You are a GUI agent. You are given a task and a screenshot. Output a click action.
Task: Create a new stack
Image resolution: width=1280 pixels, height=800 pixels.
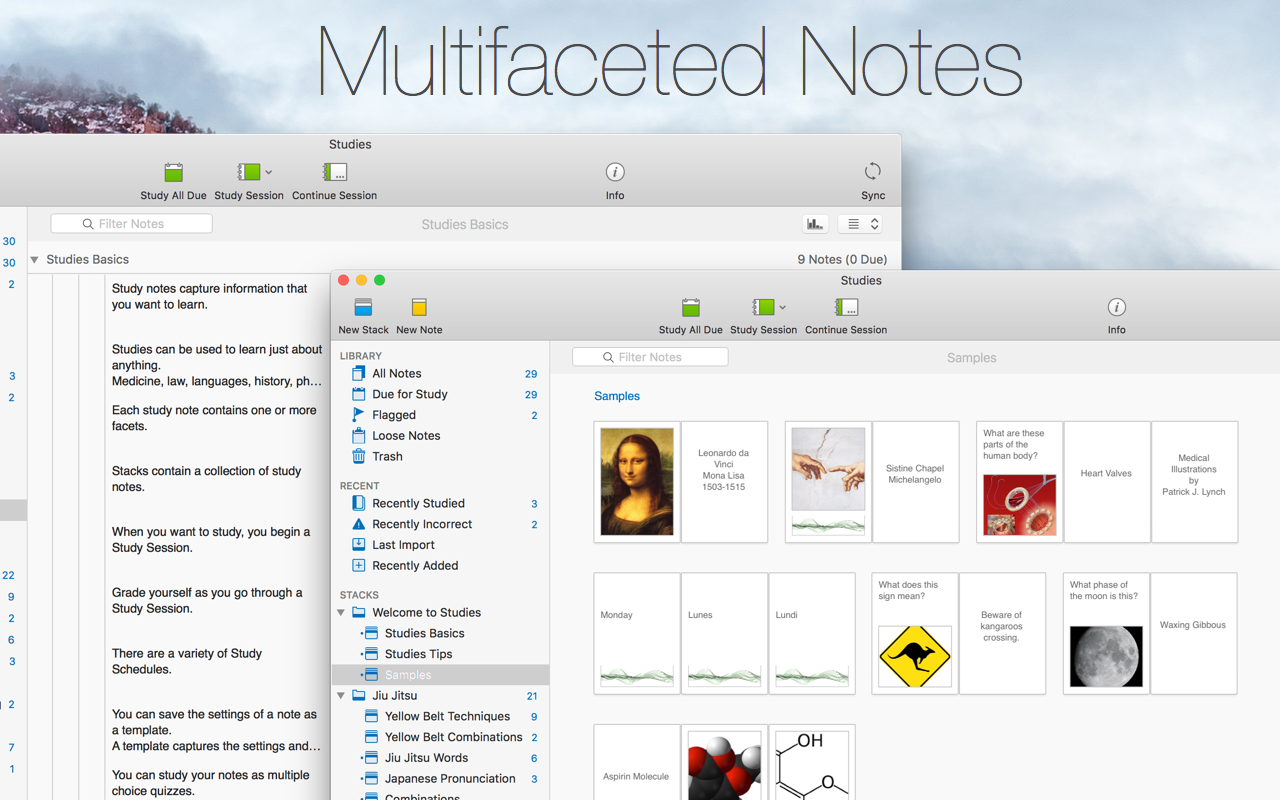362,316
